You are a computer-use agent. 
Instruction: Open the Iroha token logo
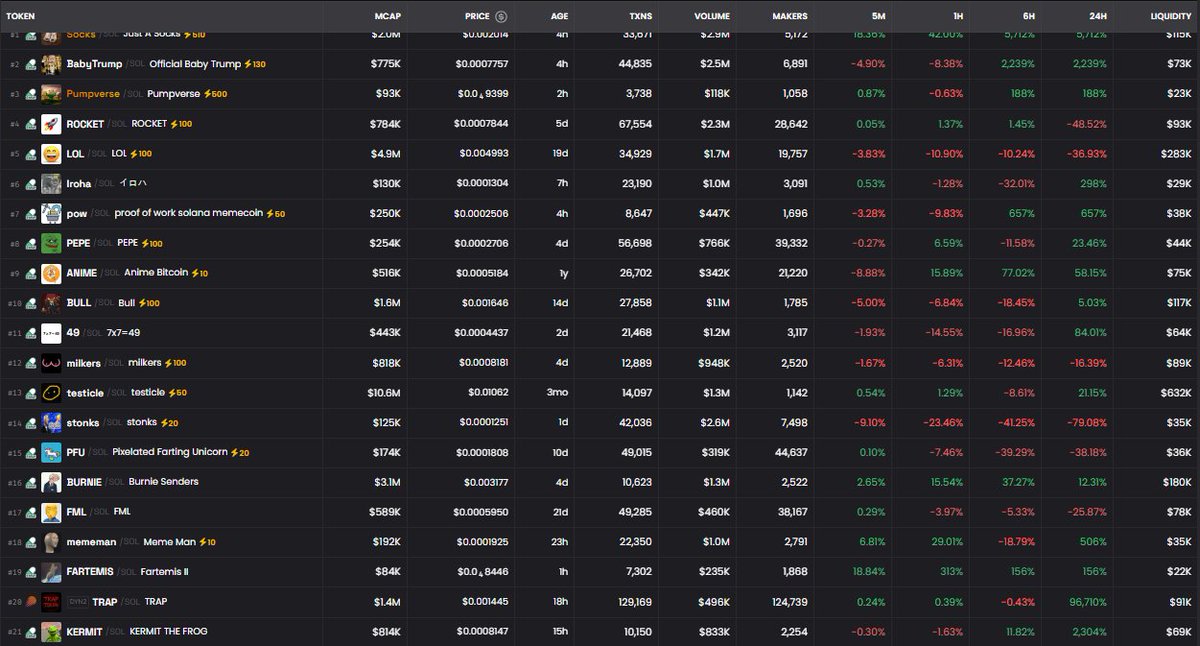pos(51,184)
